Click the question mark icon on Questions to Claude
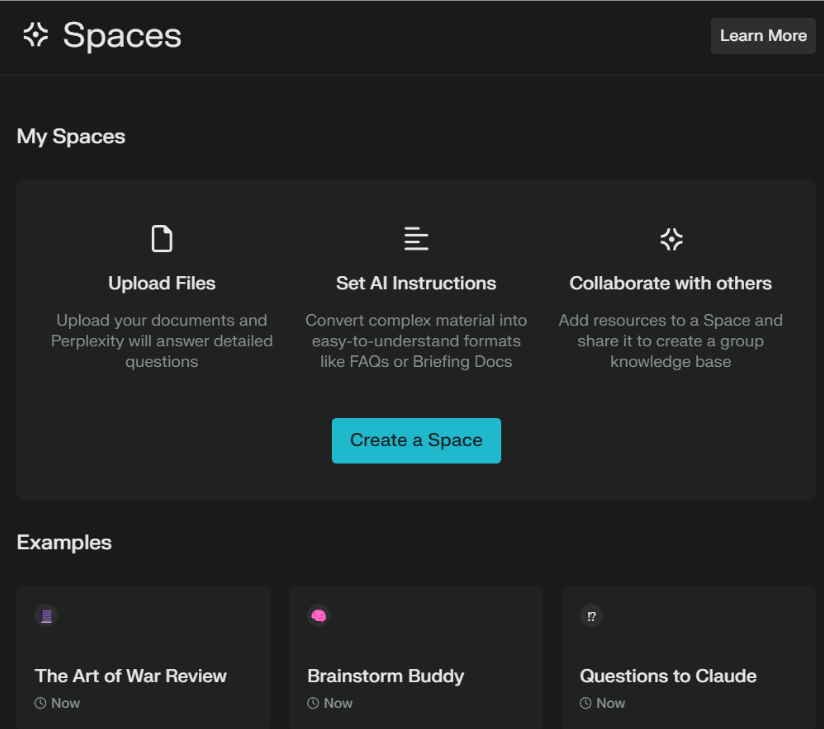The height and width of the screenshot is (729, 824). [x=591, y=616]
